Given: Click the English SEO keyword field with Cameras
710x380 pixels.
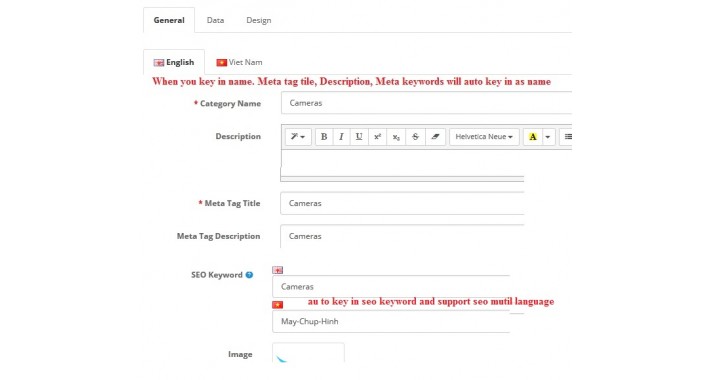Looking at the screenshot, I should (391, 286).
